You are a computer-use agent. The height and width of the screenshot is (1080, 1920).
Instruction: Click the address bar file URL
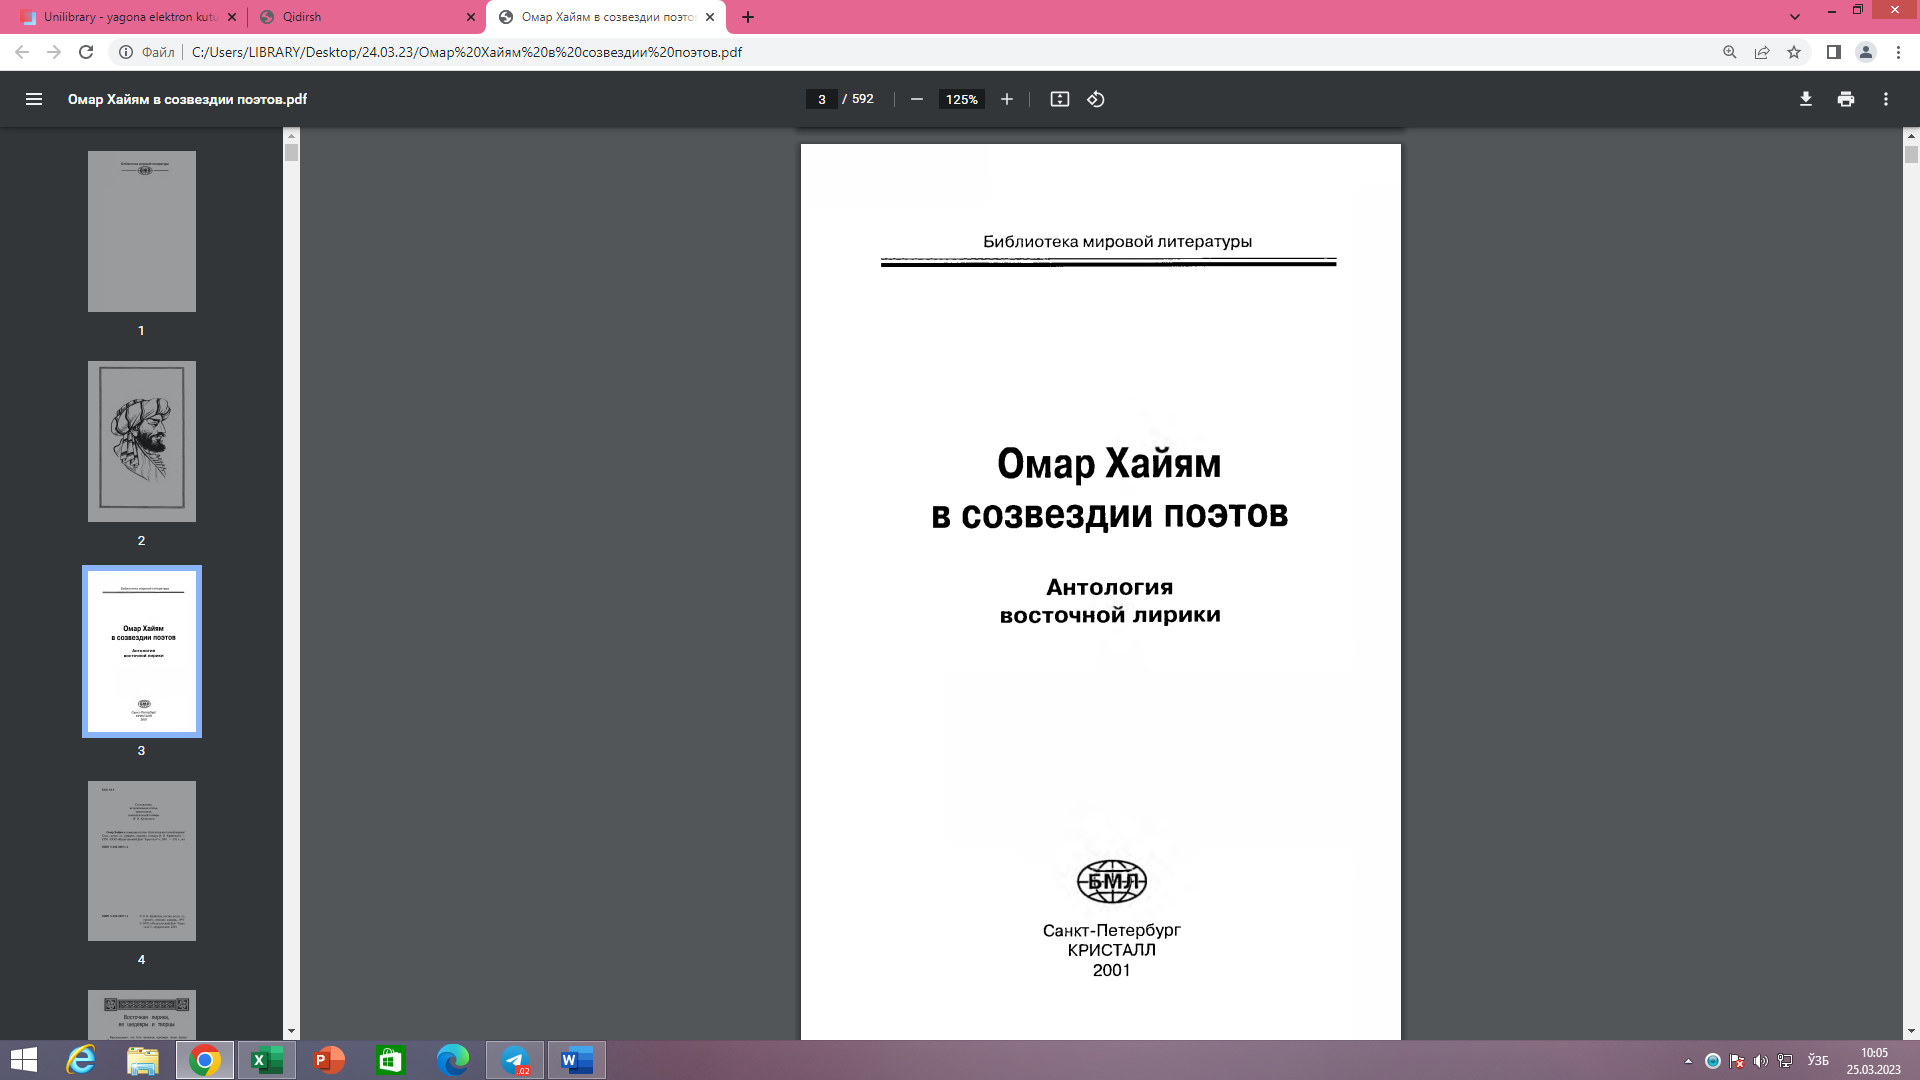pyautogui.click(x=467, y=52)
